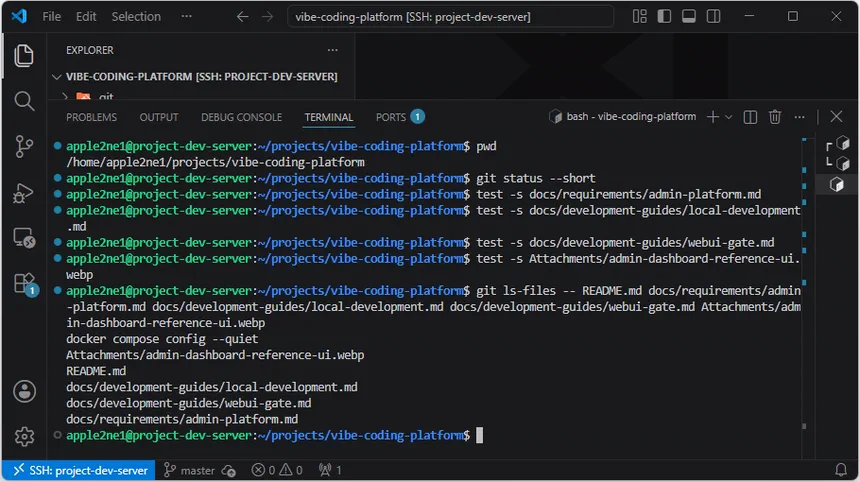The width and height of the screenshot is (860, 482).
Task: Open the errors and warnings status item
Action: 277,470
